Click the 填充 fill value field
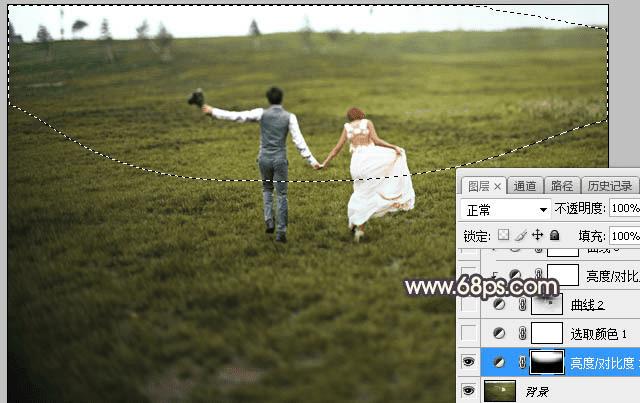 click(624, 236)
